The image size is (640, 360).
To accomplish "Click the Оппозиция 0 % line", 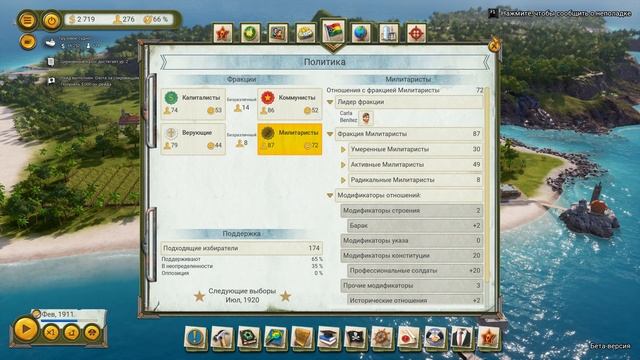I will [x=242, y=273].
